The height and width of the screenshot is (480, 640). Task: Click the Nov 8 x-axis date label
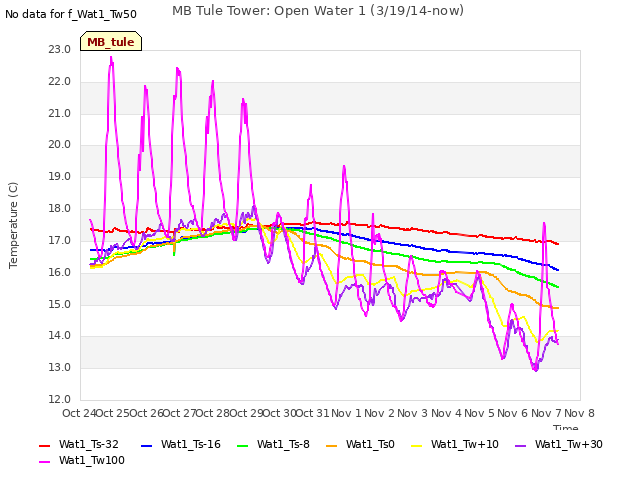pyautogui.click(x=579, y=413)
